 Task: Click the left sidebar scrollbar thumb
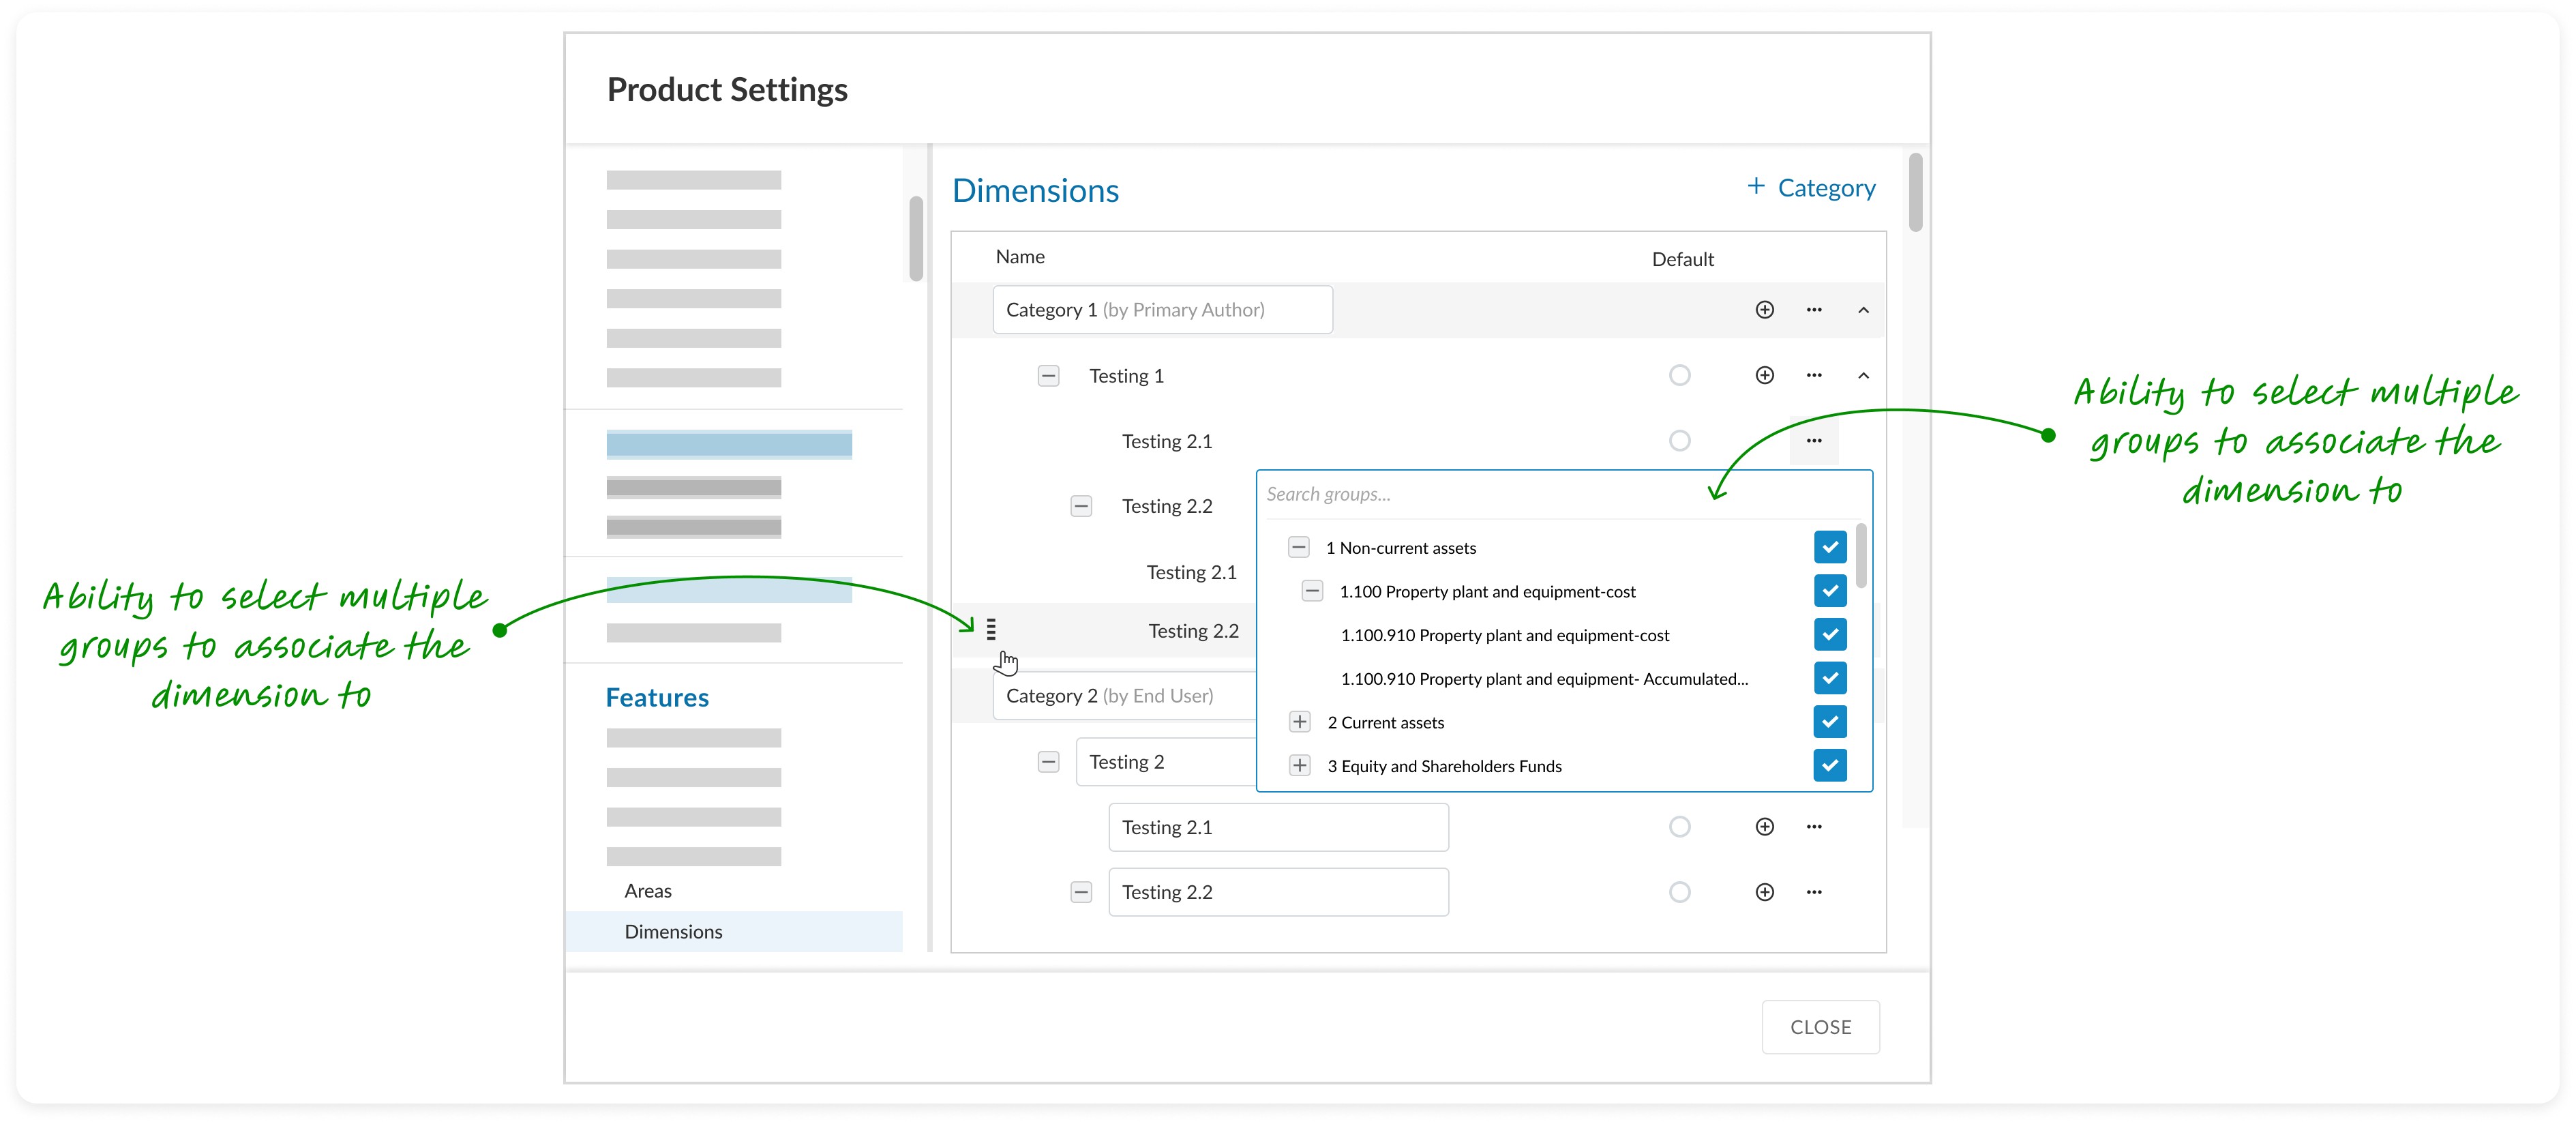(915, 239)
